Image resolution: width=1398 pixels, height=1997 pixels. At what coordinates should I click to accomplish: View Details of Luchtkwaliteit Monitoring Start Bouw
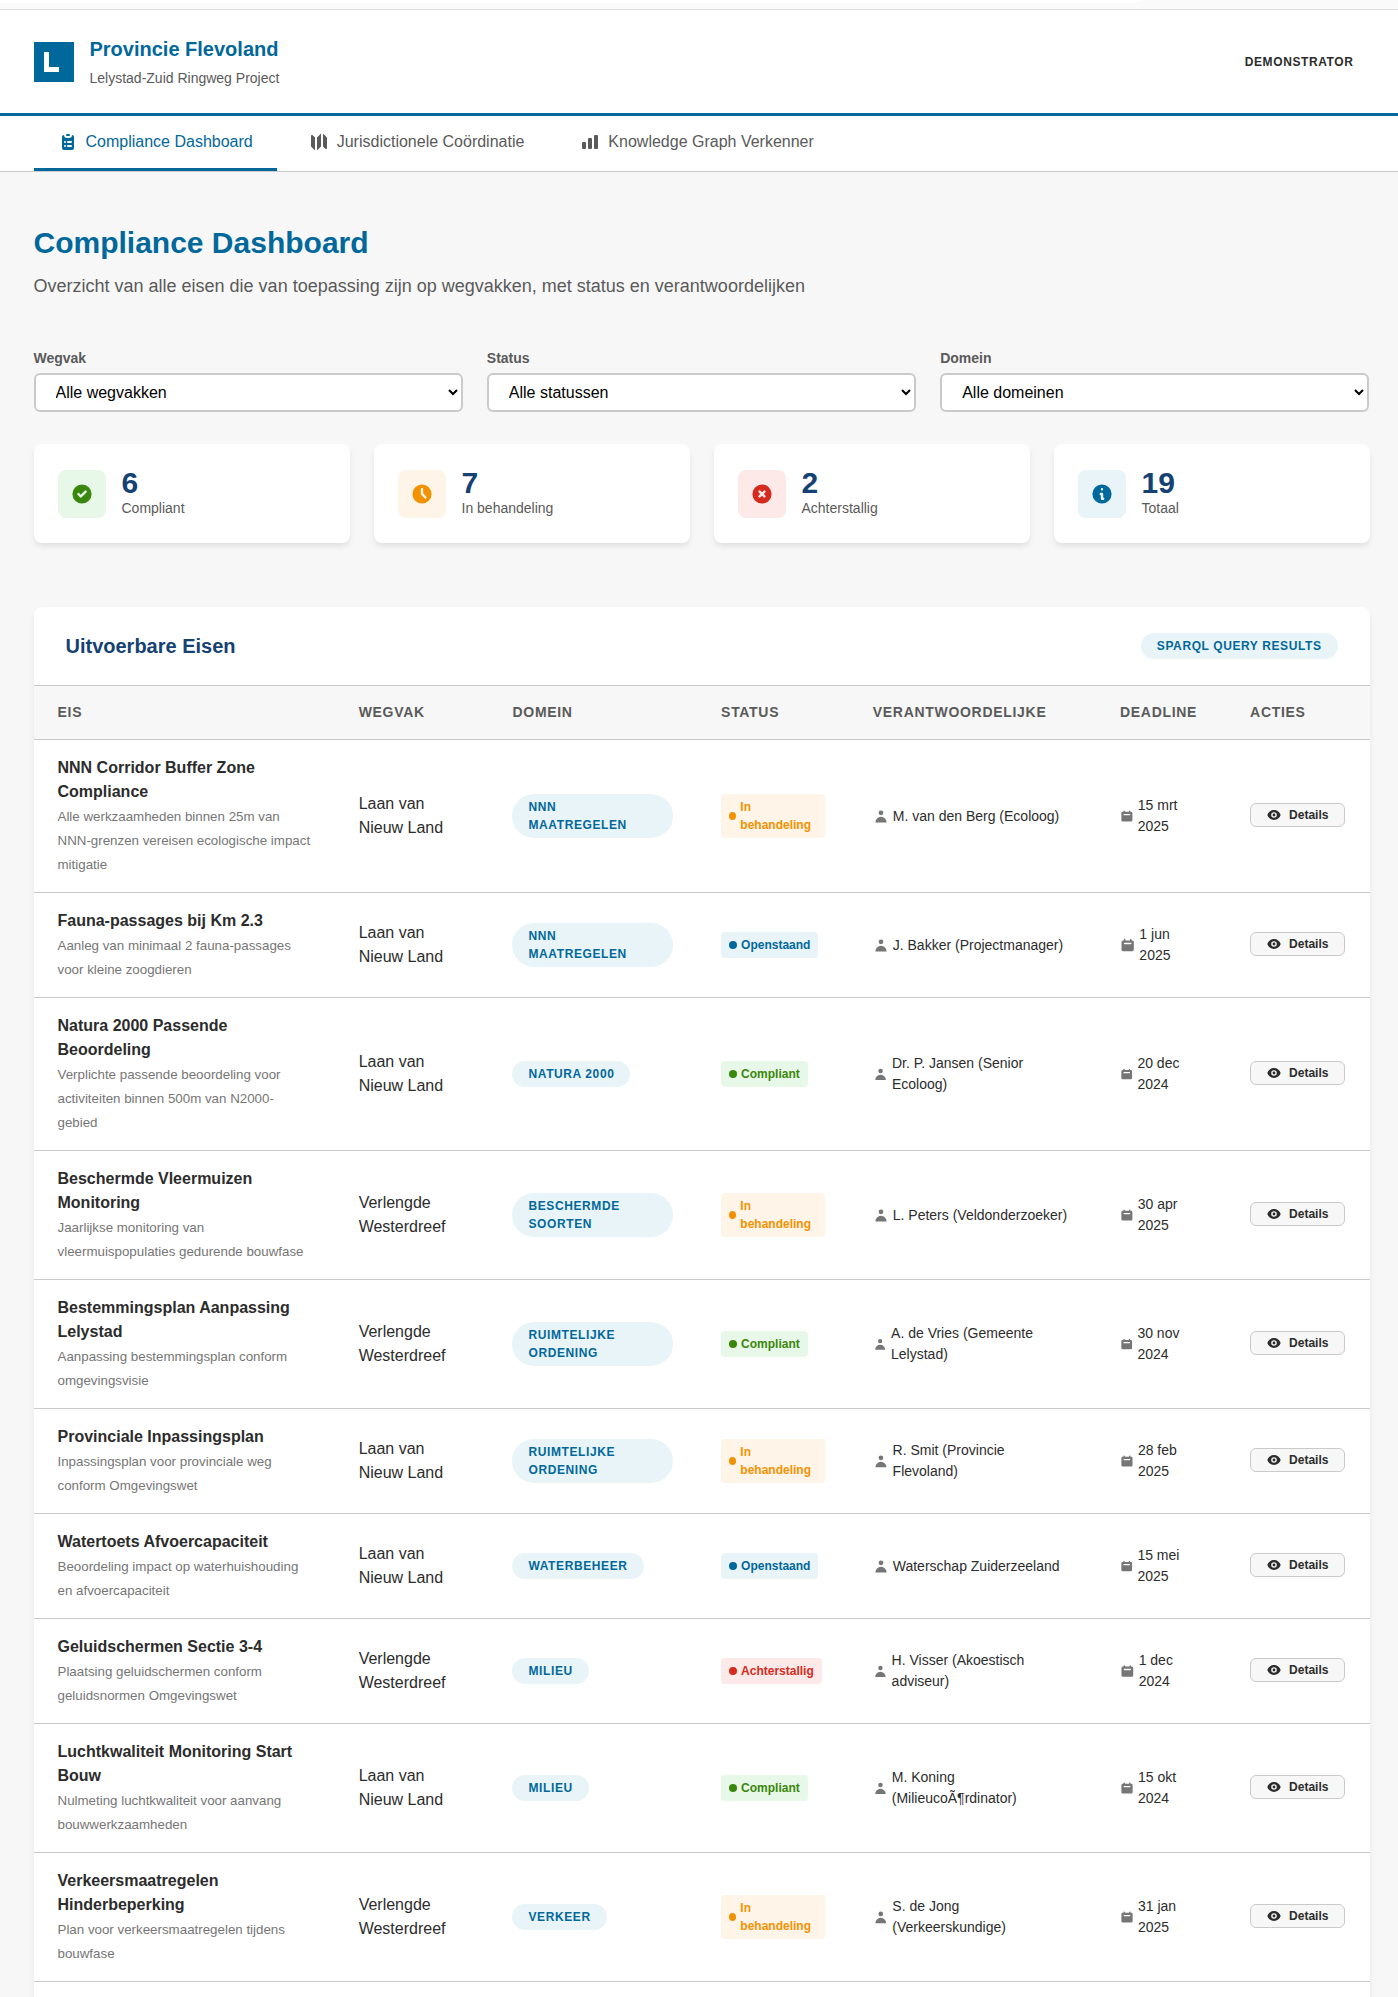tap(1297, 1788)
